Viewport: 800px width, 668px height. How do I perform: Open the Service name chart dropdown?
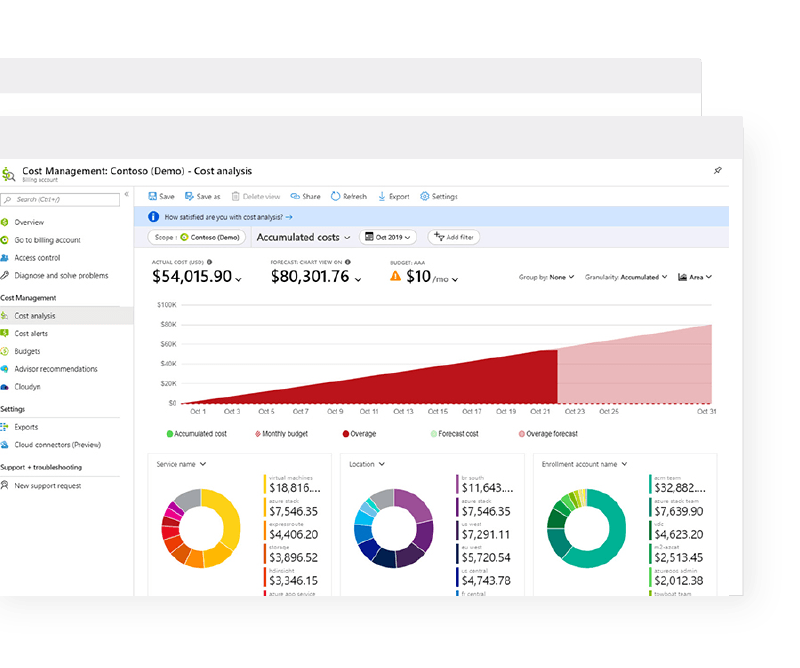[x=181, y=464]
